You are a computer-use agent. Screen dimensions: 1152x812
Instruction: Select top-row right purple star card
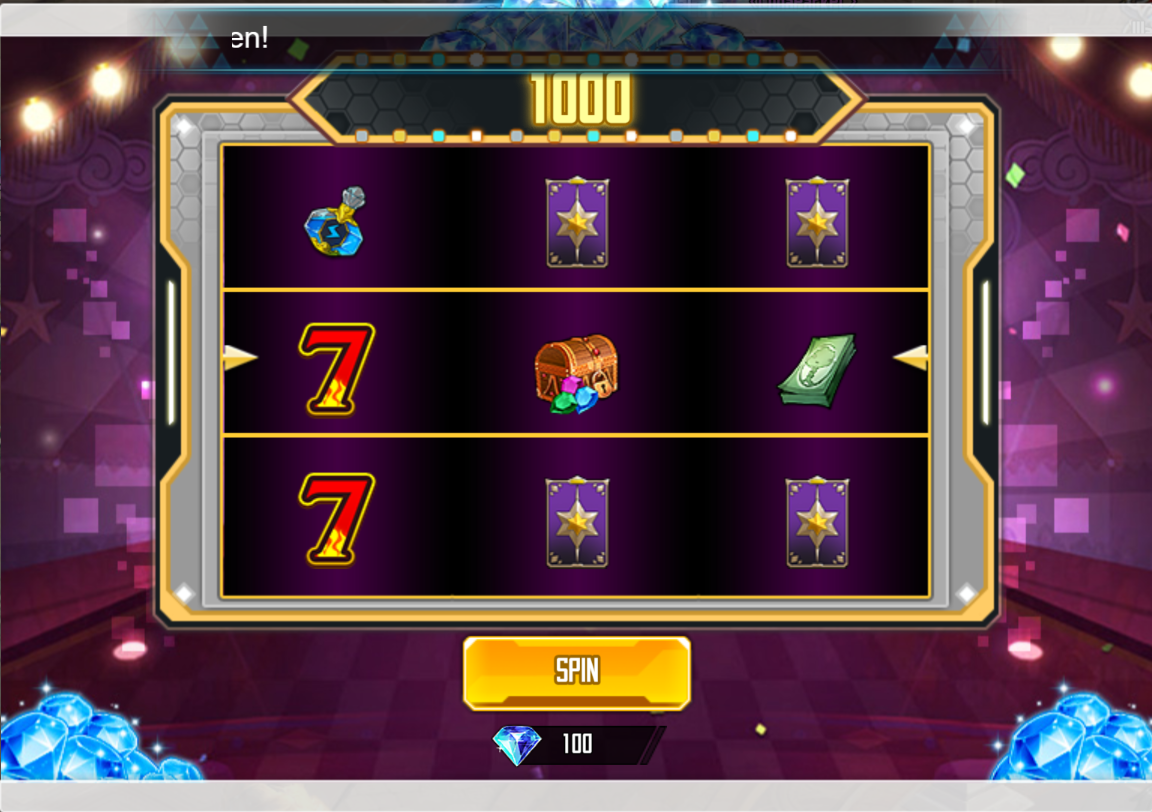[817, 221]
